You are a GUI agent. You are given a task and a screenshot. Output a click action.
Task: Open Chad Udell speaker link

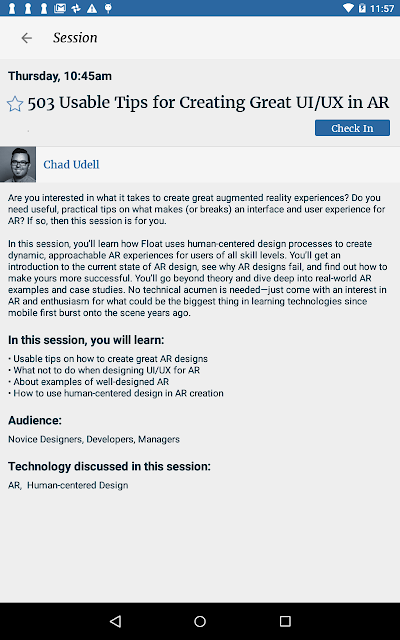pyautogui.click(x=71, y=164)
